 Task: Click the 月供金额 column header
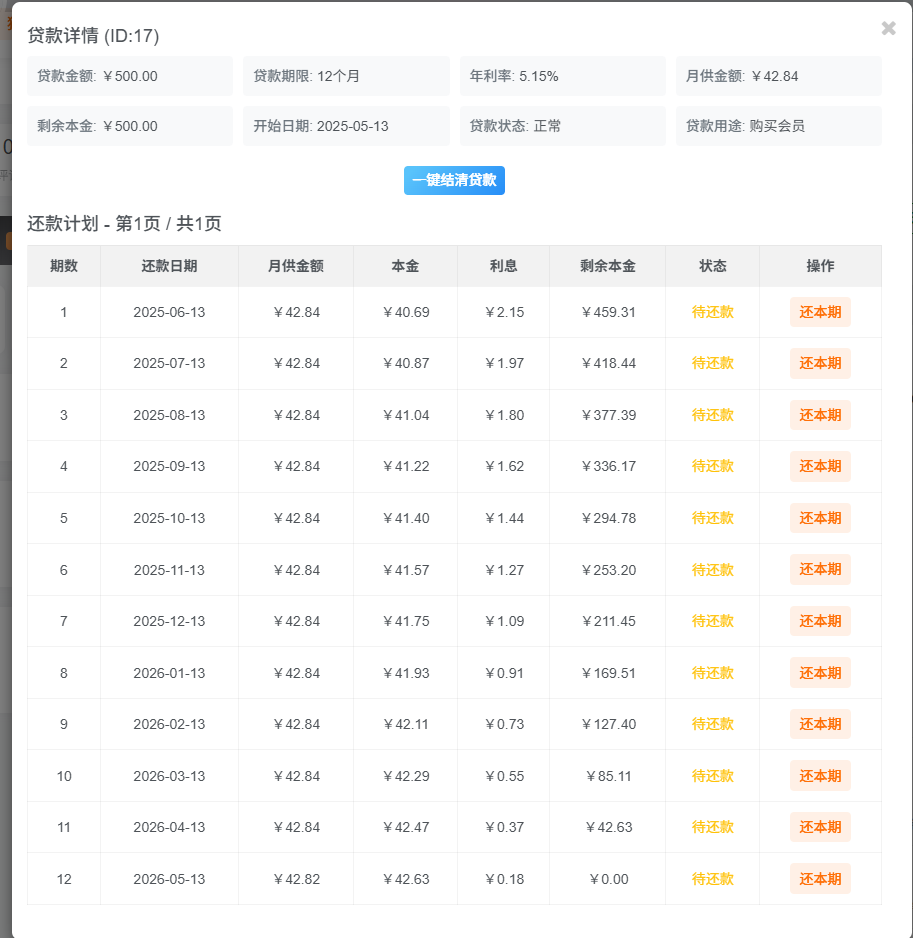pyautogui.click(x=295, y=266)
